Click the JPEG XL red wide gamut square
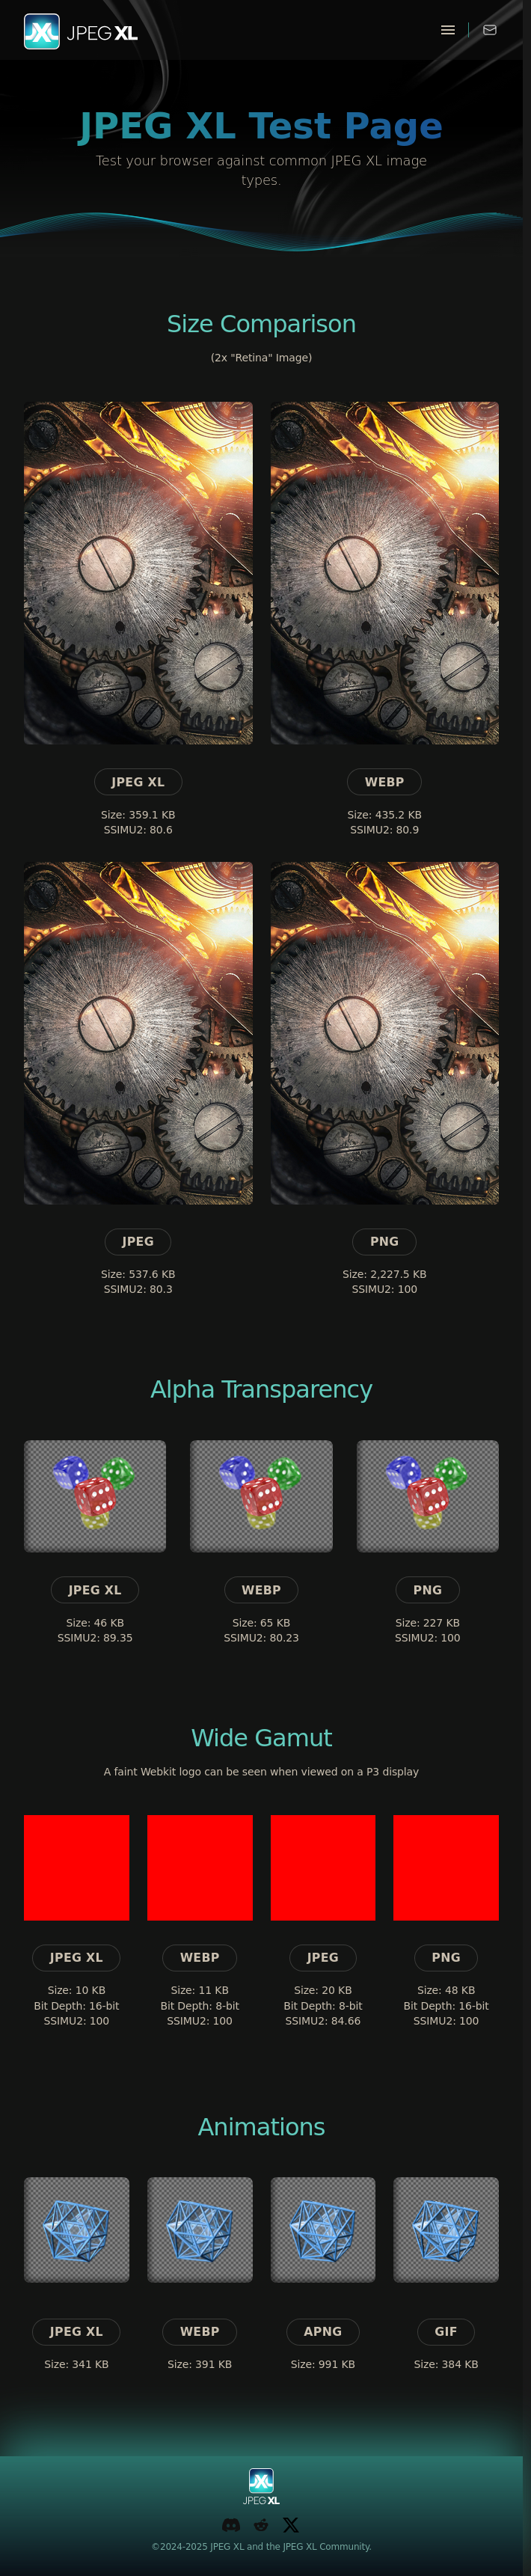The image size is (531, 2576). point(76,1867)
